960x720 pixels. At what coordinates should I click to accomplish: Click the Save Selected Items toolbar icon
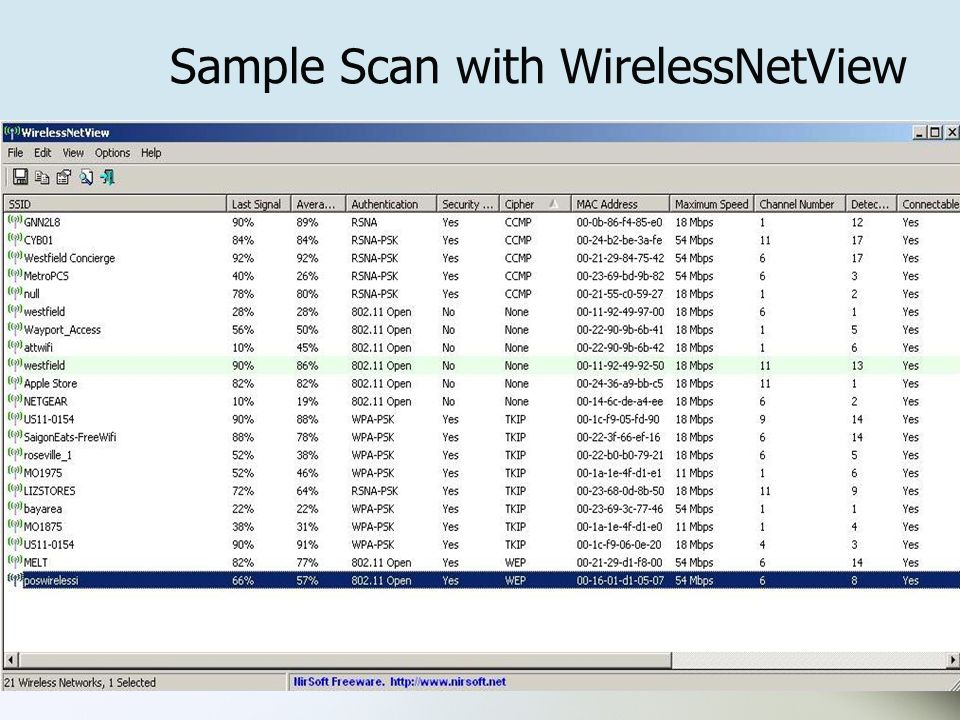[x=20, y=177]
